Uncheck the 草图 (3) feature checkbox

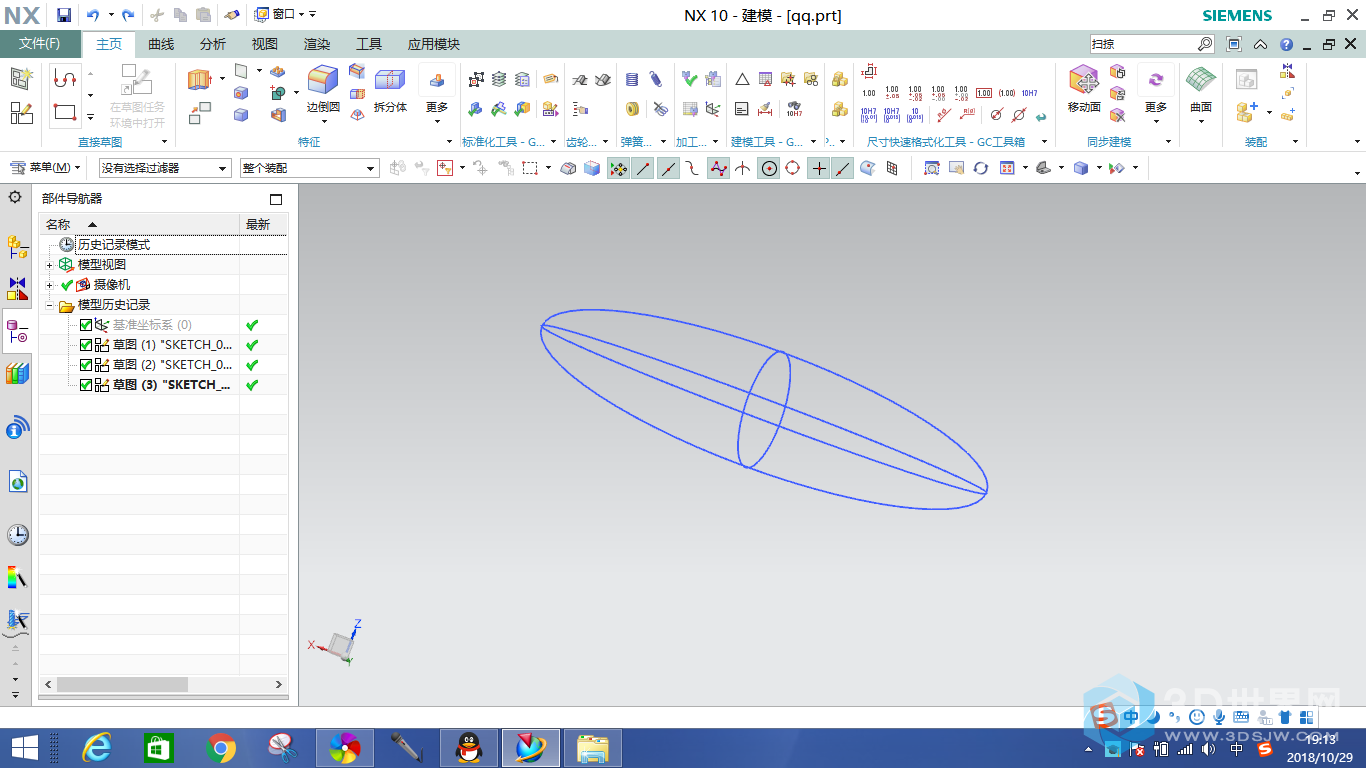[86, 385]
